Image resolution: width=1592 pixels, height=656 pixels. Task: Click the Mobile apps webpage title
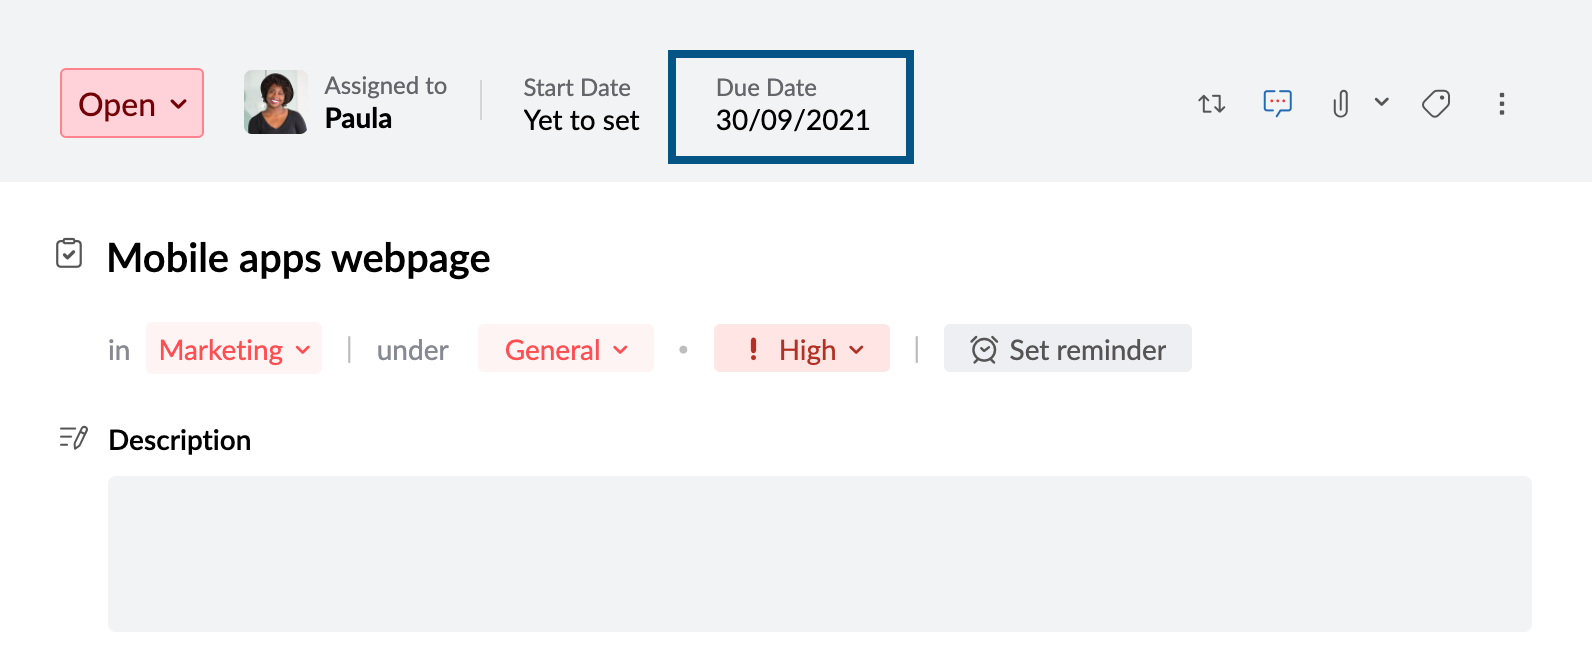point(298,258)
